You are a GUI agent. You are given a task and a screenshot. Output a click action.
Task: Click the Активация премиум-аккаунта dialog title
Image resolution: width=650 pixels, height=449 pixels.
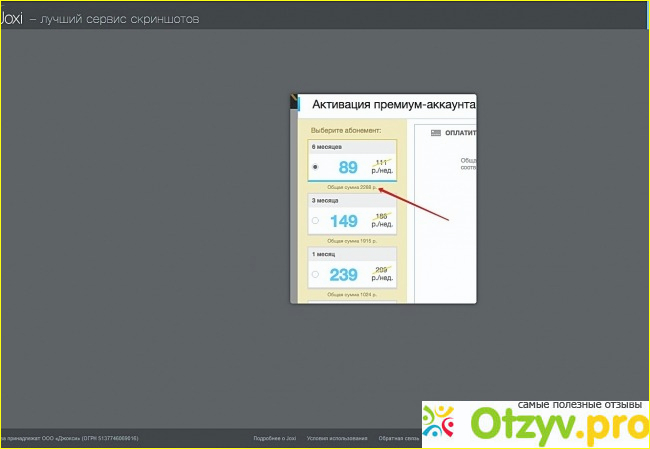pos(393,104)
